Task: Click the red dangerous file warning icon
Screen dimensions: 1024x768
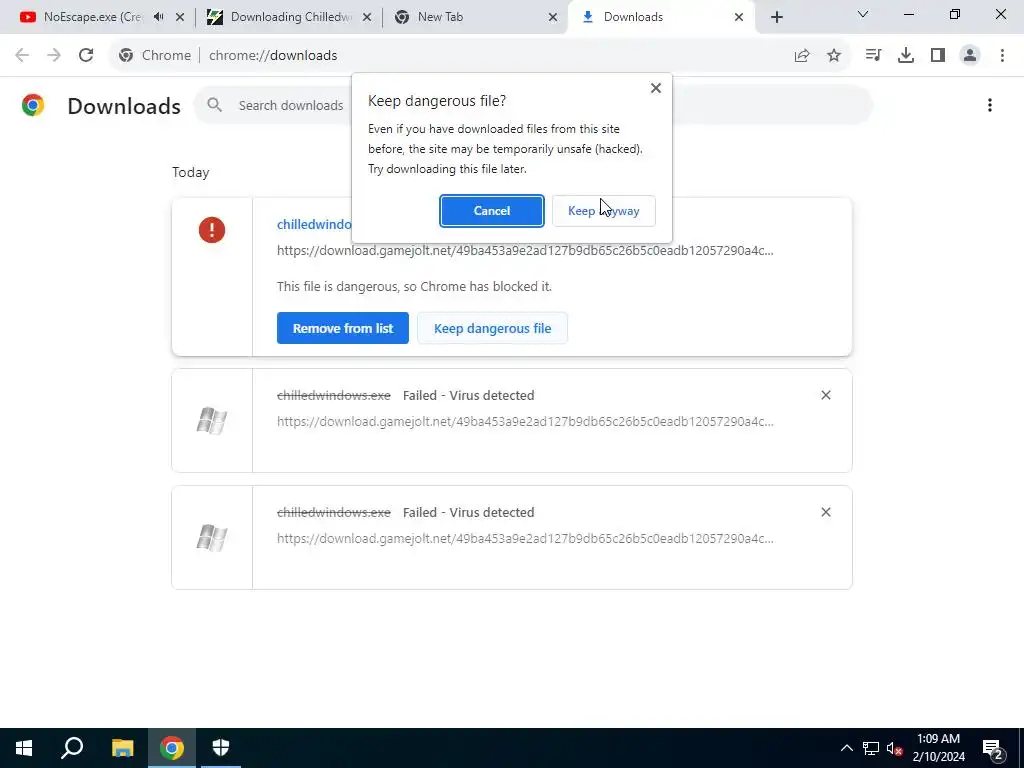Action: pos(212,230)
